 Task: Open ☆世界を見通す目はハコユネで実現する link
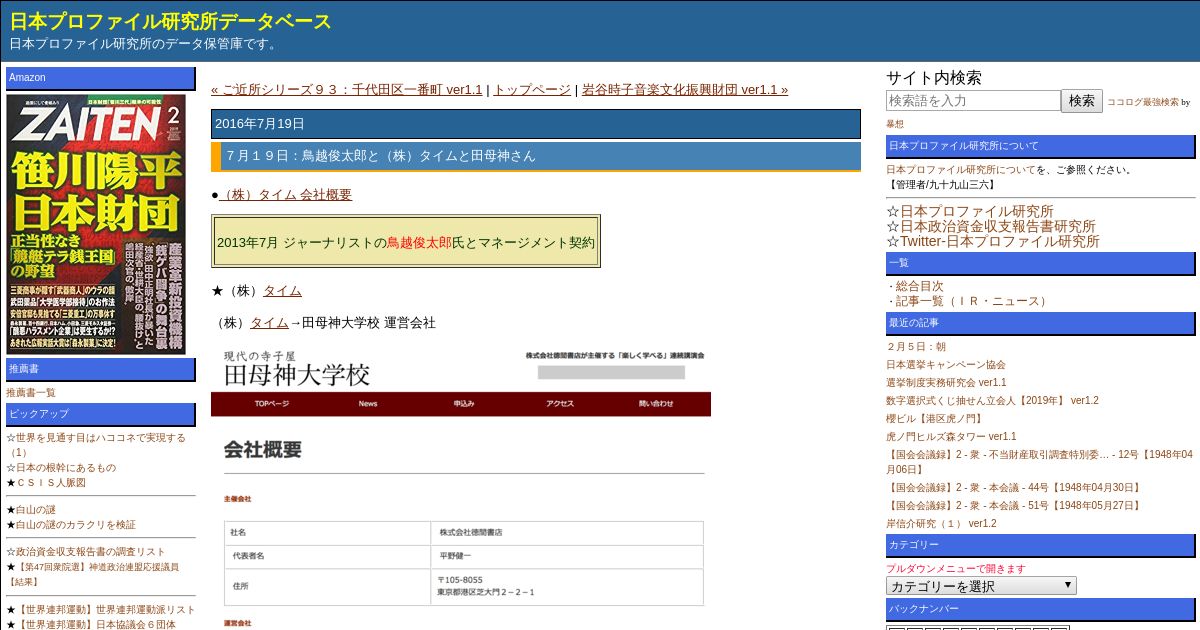[x=96, y=445]
